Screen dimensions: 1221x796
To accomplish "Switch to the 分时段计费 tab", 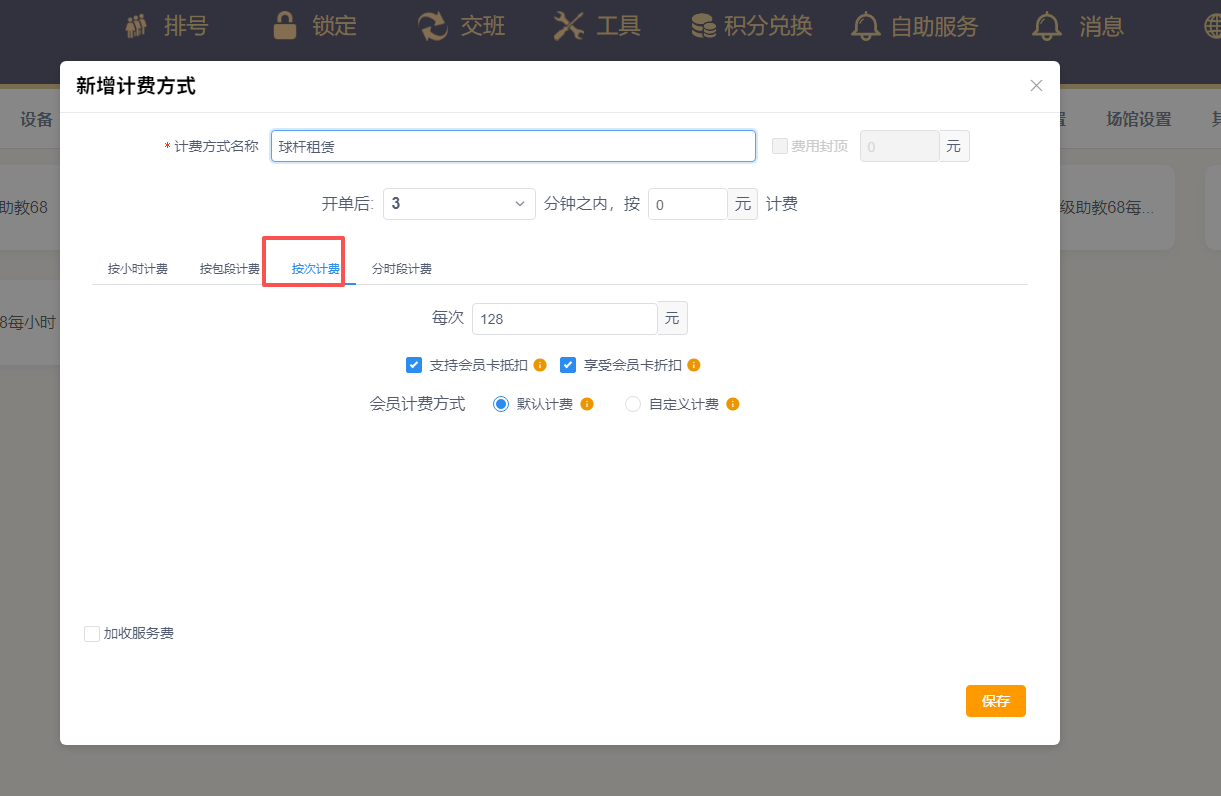I will pos(402,269).
